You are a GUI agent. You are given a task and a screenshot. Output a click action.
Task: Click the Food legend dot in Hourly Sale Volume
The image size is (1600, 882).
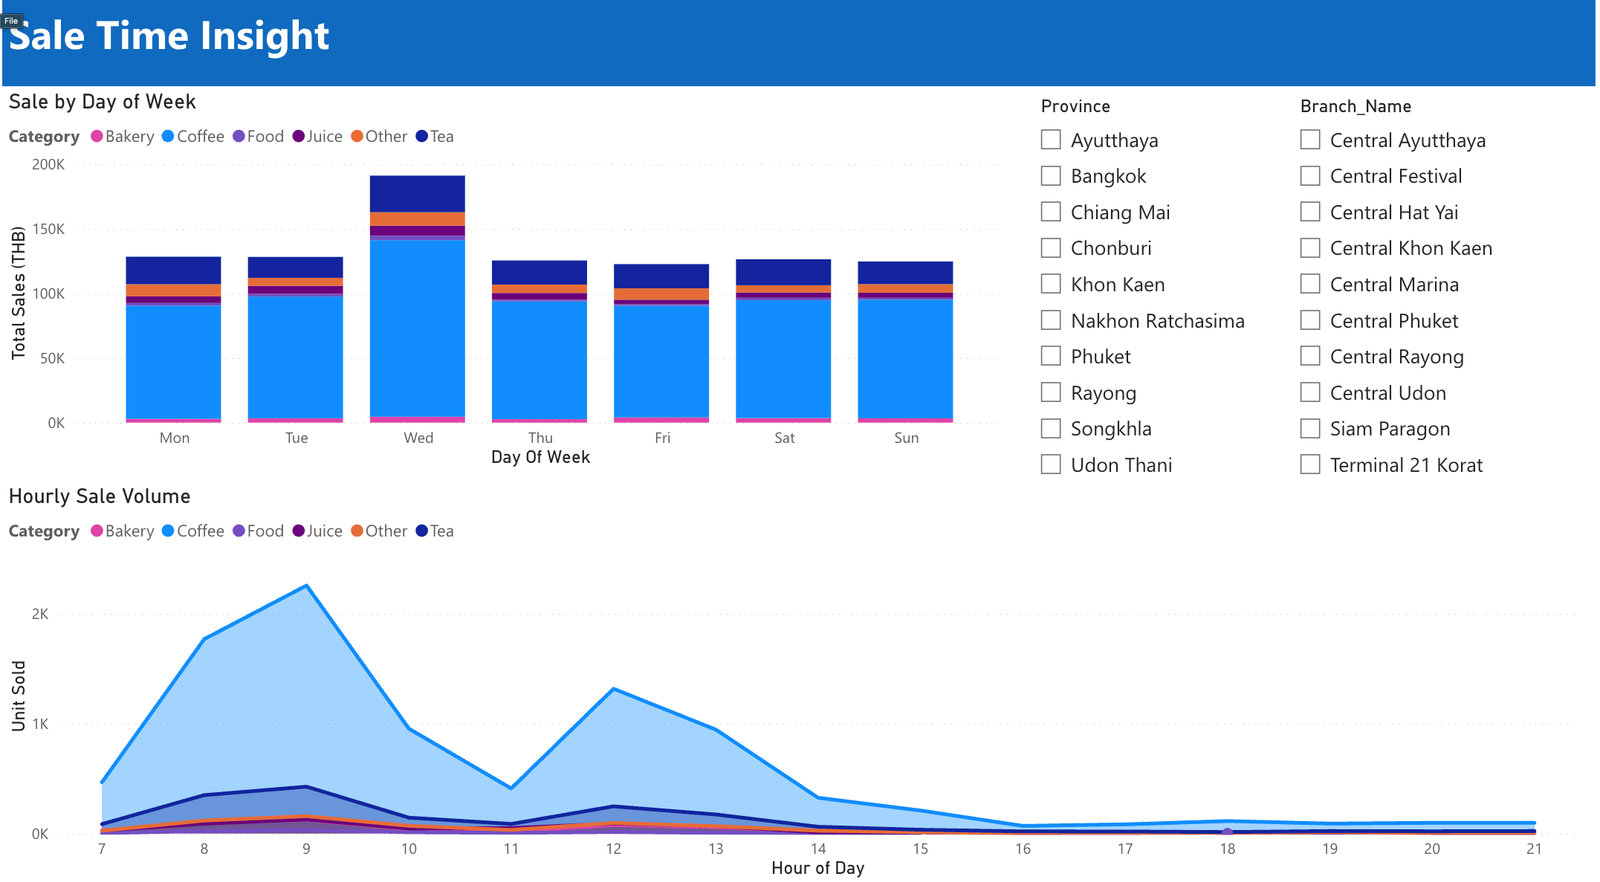click(239, 531)
